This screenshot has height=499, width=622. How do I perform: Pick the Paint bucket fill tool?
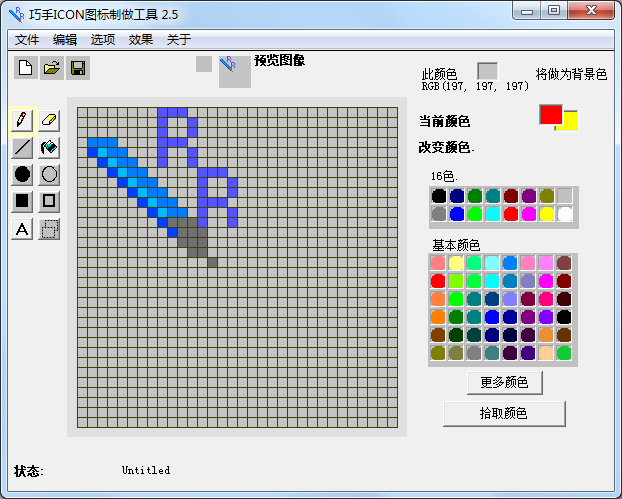click(x=50, y=147)
